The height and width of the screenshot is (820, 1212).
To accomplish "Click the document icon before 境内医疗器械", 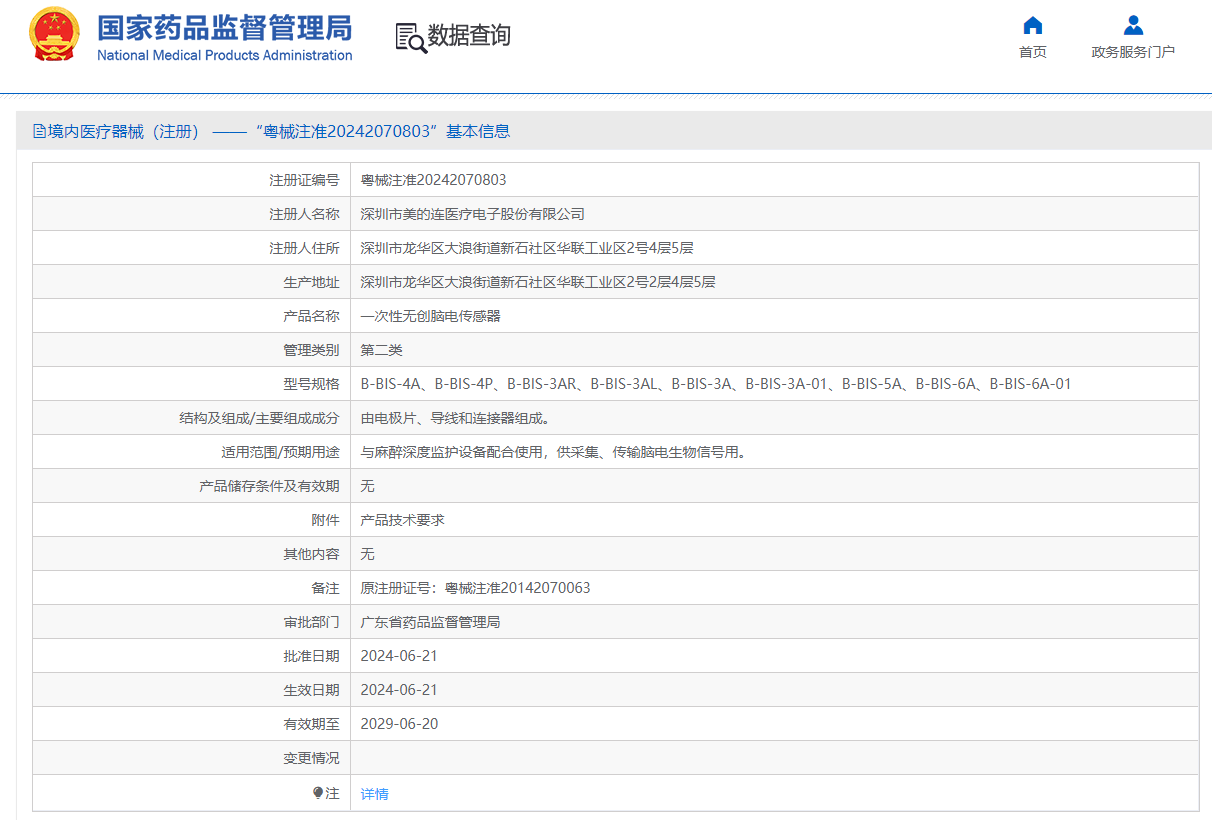I will coord(39,131).
